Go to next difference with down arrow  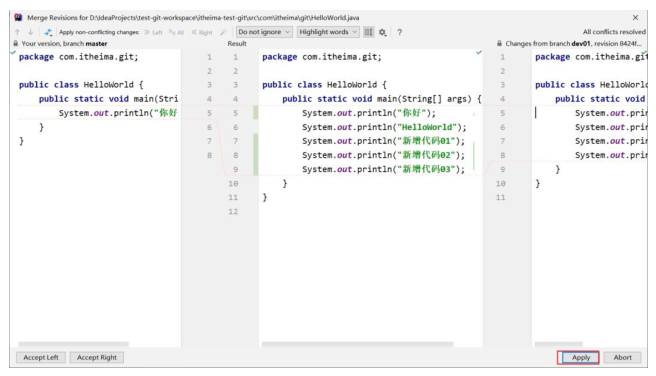(x=31, y=32)
